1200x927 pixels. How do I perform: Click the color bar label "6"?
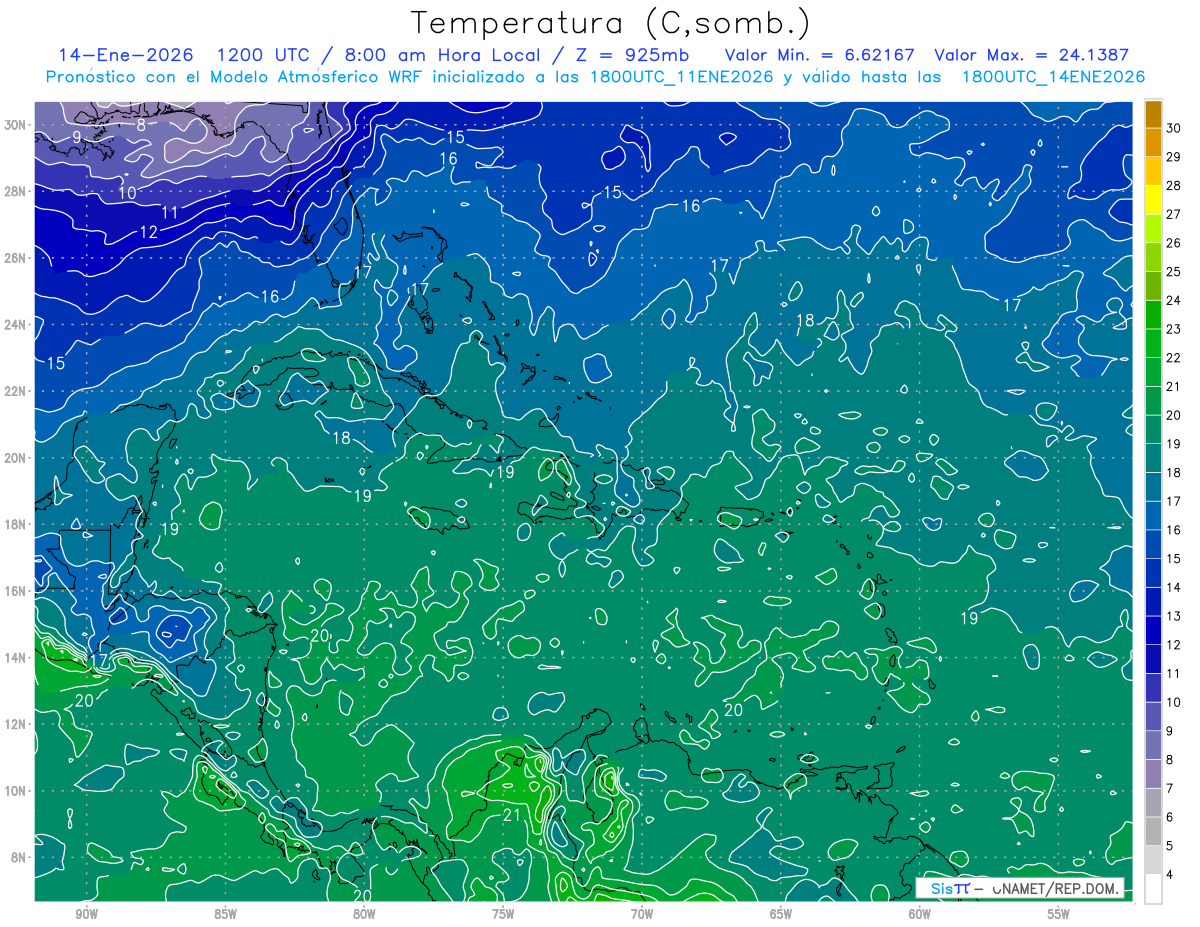(x=1171, y=817)
